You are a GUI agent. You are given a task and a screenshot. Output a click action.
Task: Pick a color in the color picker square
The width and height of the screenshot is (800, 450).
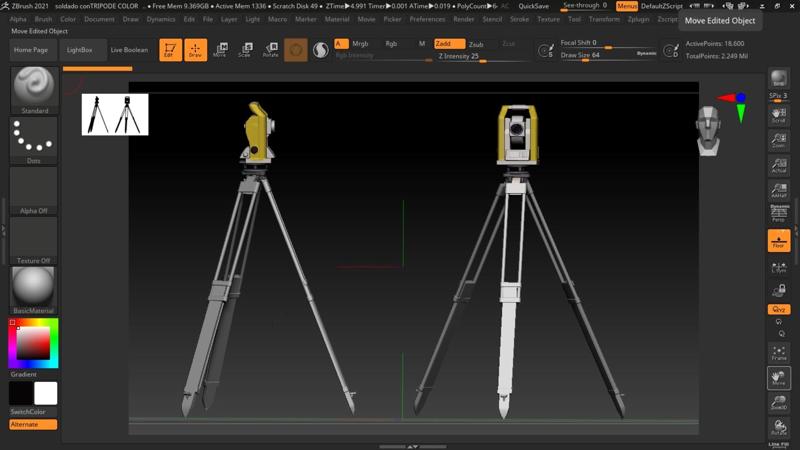click(33, 343)
